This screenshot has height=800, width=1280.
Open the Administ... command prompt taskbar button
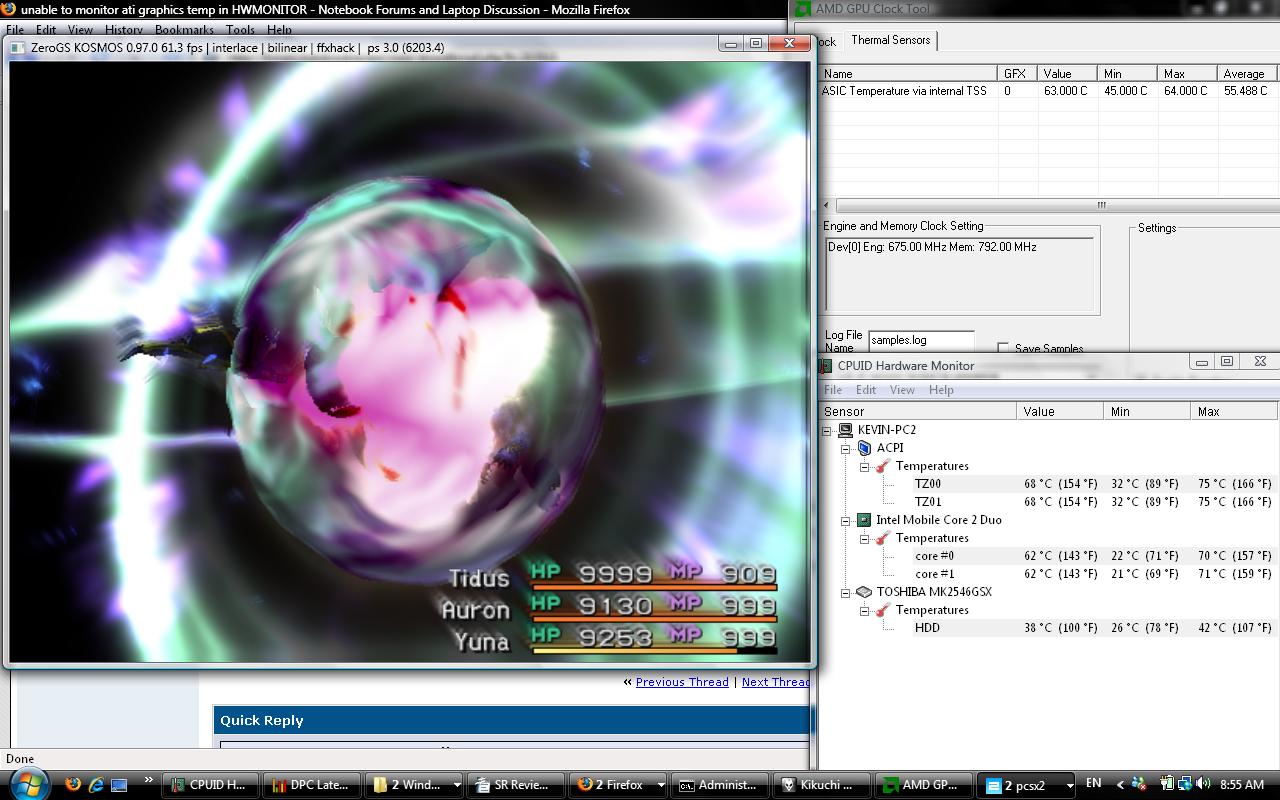(720, 785)
